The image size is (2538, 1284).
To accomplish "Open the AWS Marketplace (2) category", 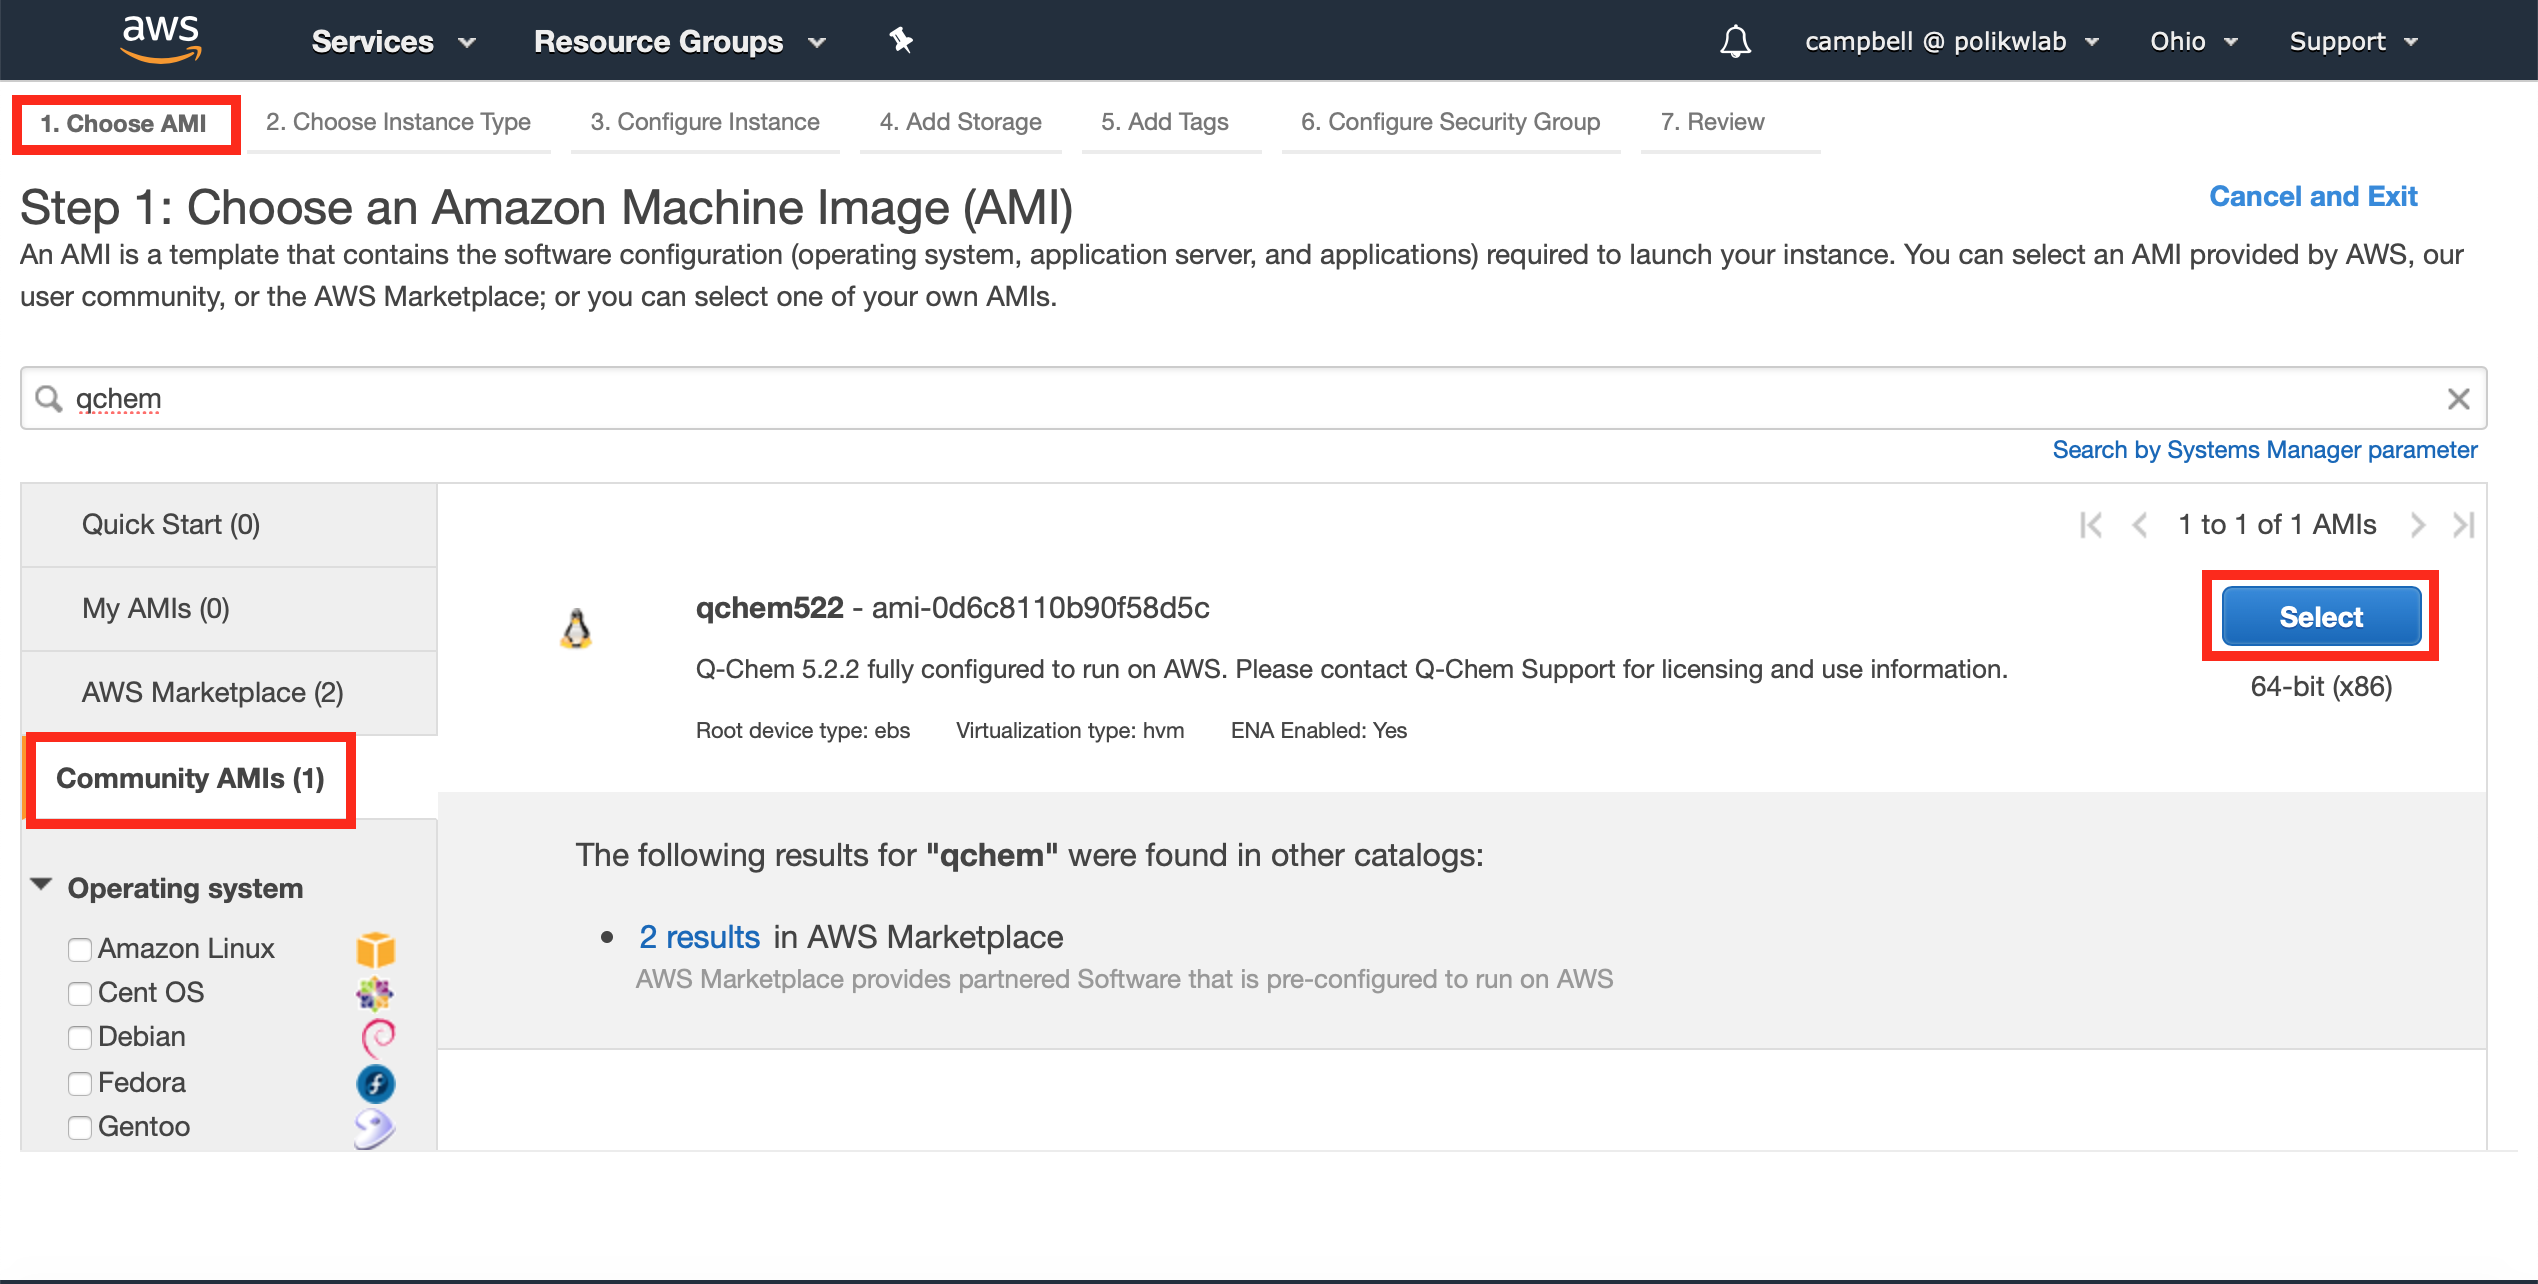I will pos(229,693).
